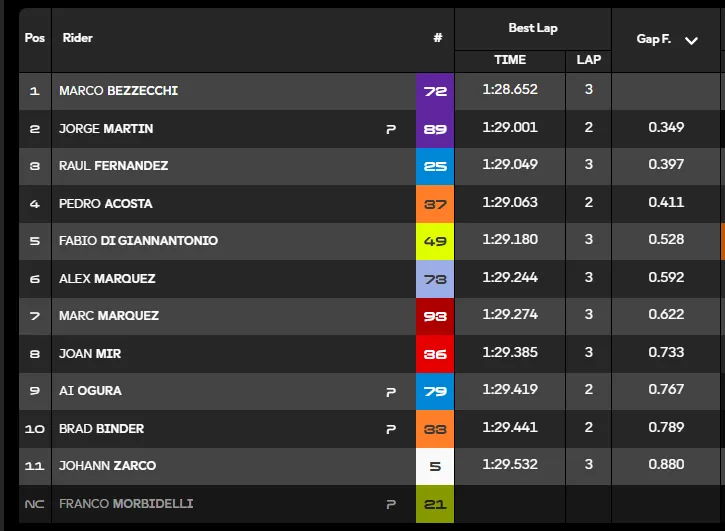Image resolution: width=725 pixels, height=531 pixels.
Task: Click Pedro Acosta's orange number 37 badge
Action: (435, 204)
